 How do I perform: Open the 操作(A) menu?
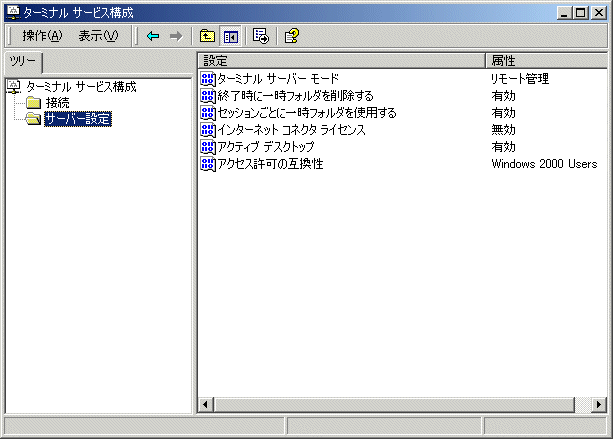tap(42, 36)
